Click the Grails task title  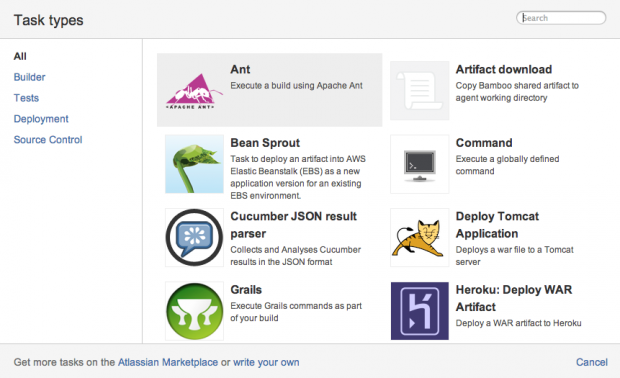[246, 290]
